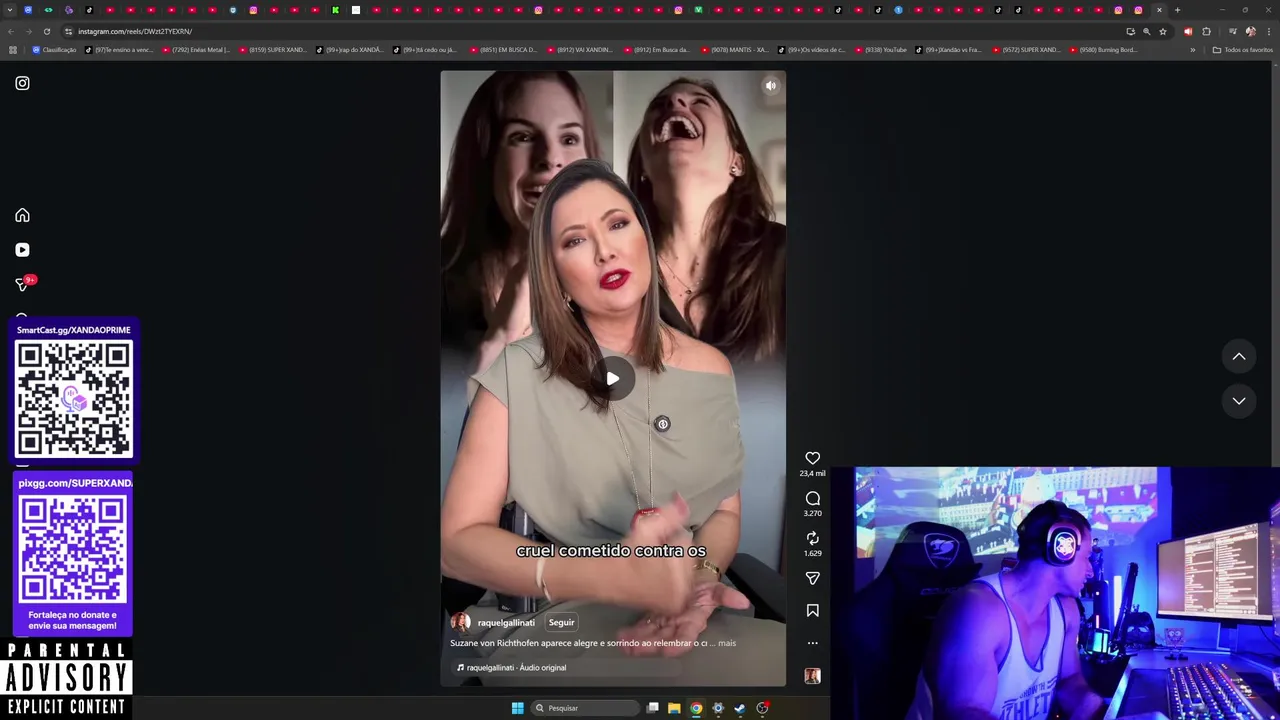This screenshot has height=720, width=1280.
Task: Open the Chrome three-dot menu
Action: tap(1268, 31)
